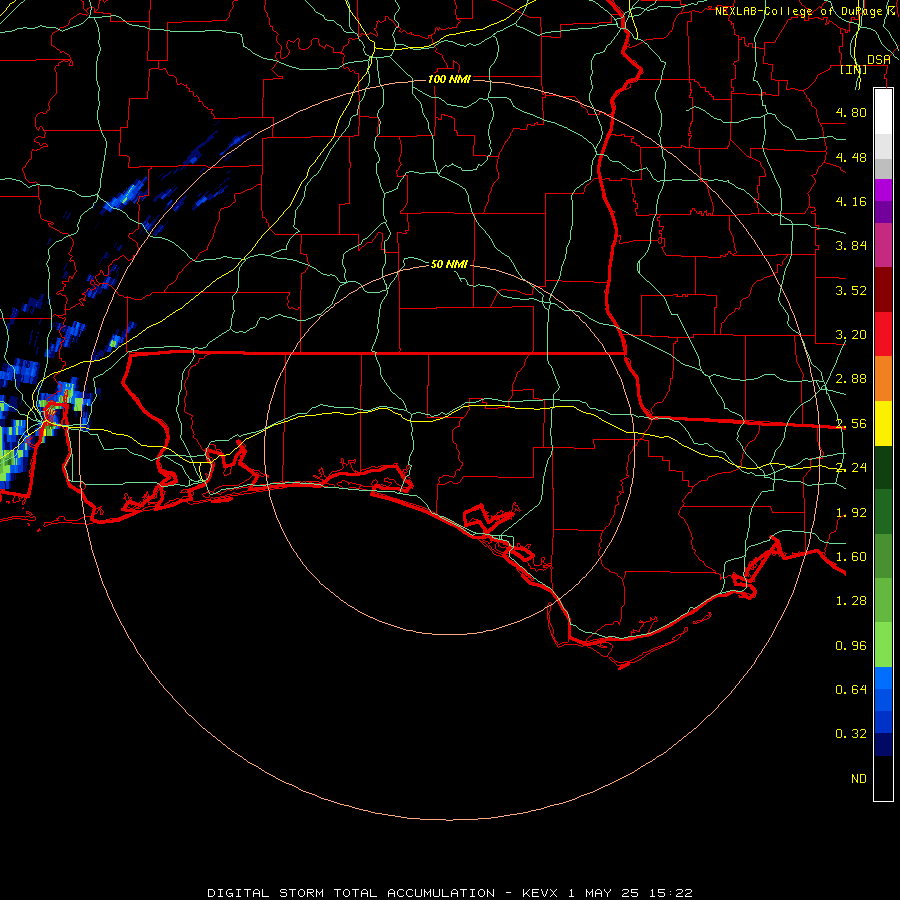Screen dimensions: 900x900
Task: Select the 1.60 legend value
Action: pos(851,557)
